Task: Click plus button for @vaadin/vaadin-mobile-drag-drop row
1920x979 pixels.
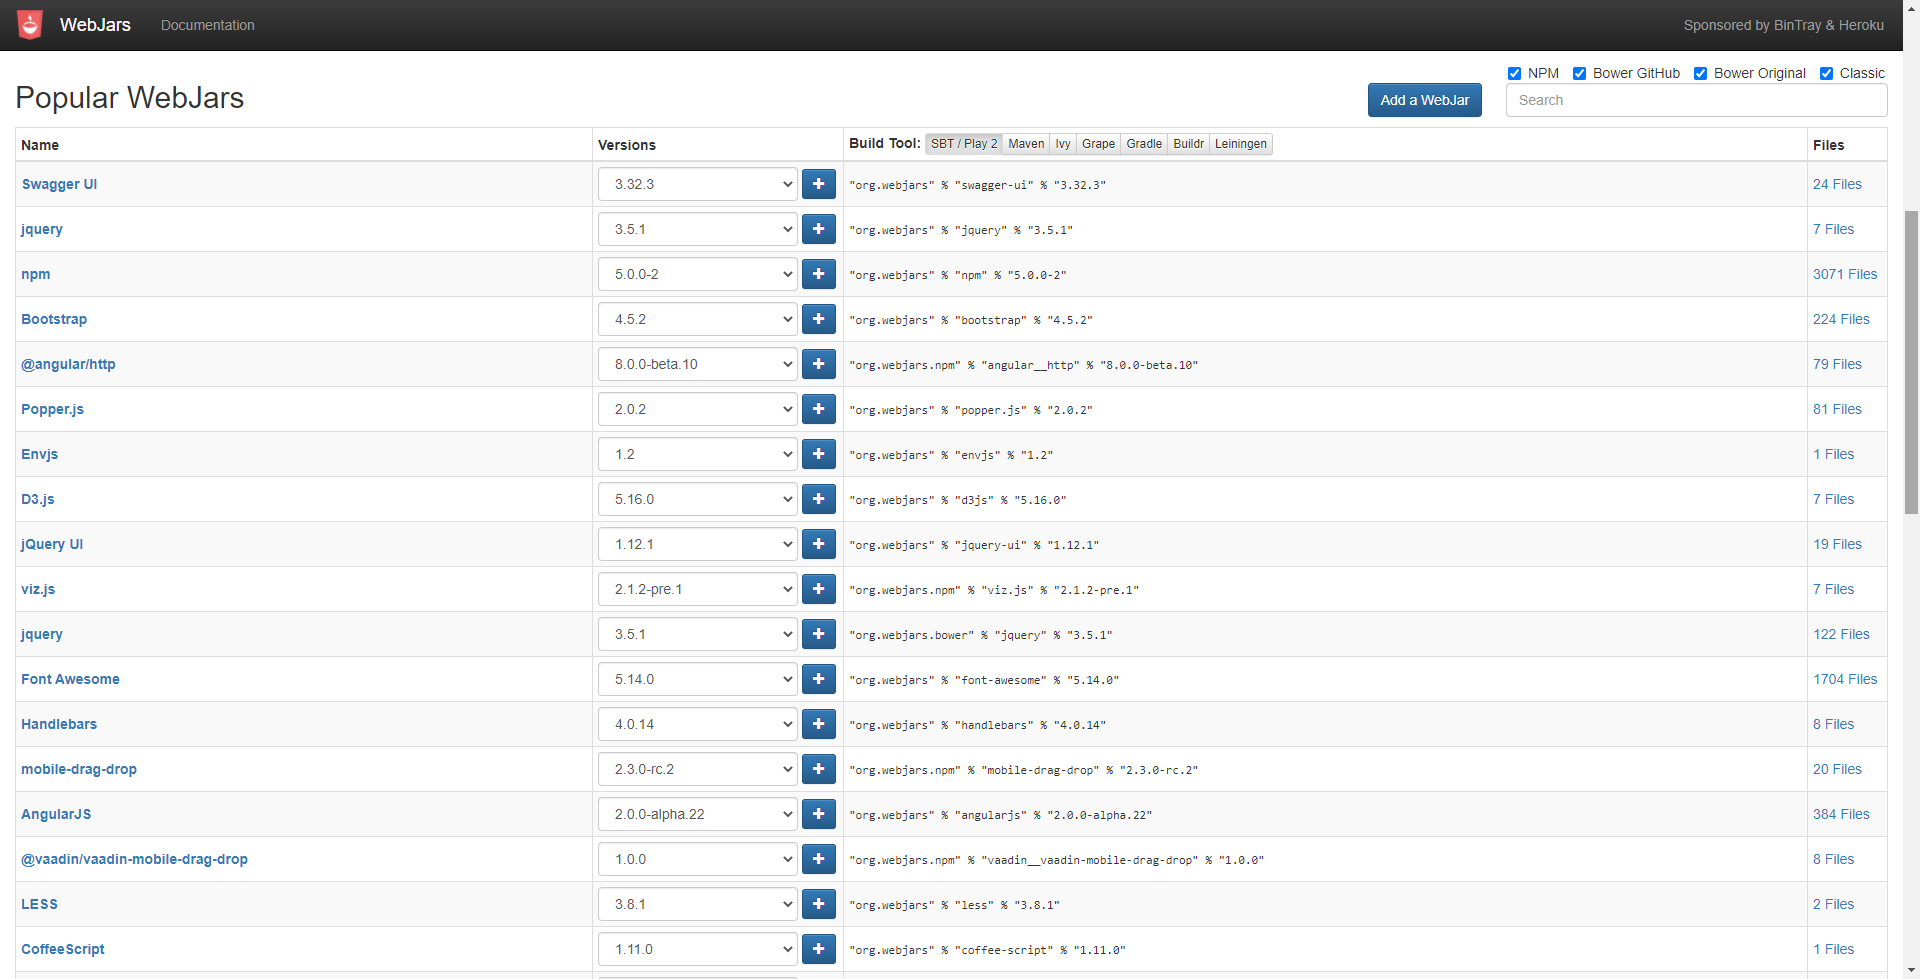Action: [x=818, y=859]
